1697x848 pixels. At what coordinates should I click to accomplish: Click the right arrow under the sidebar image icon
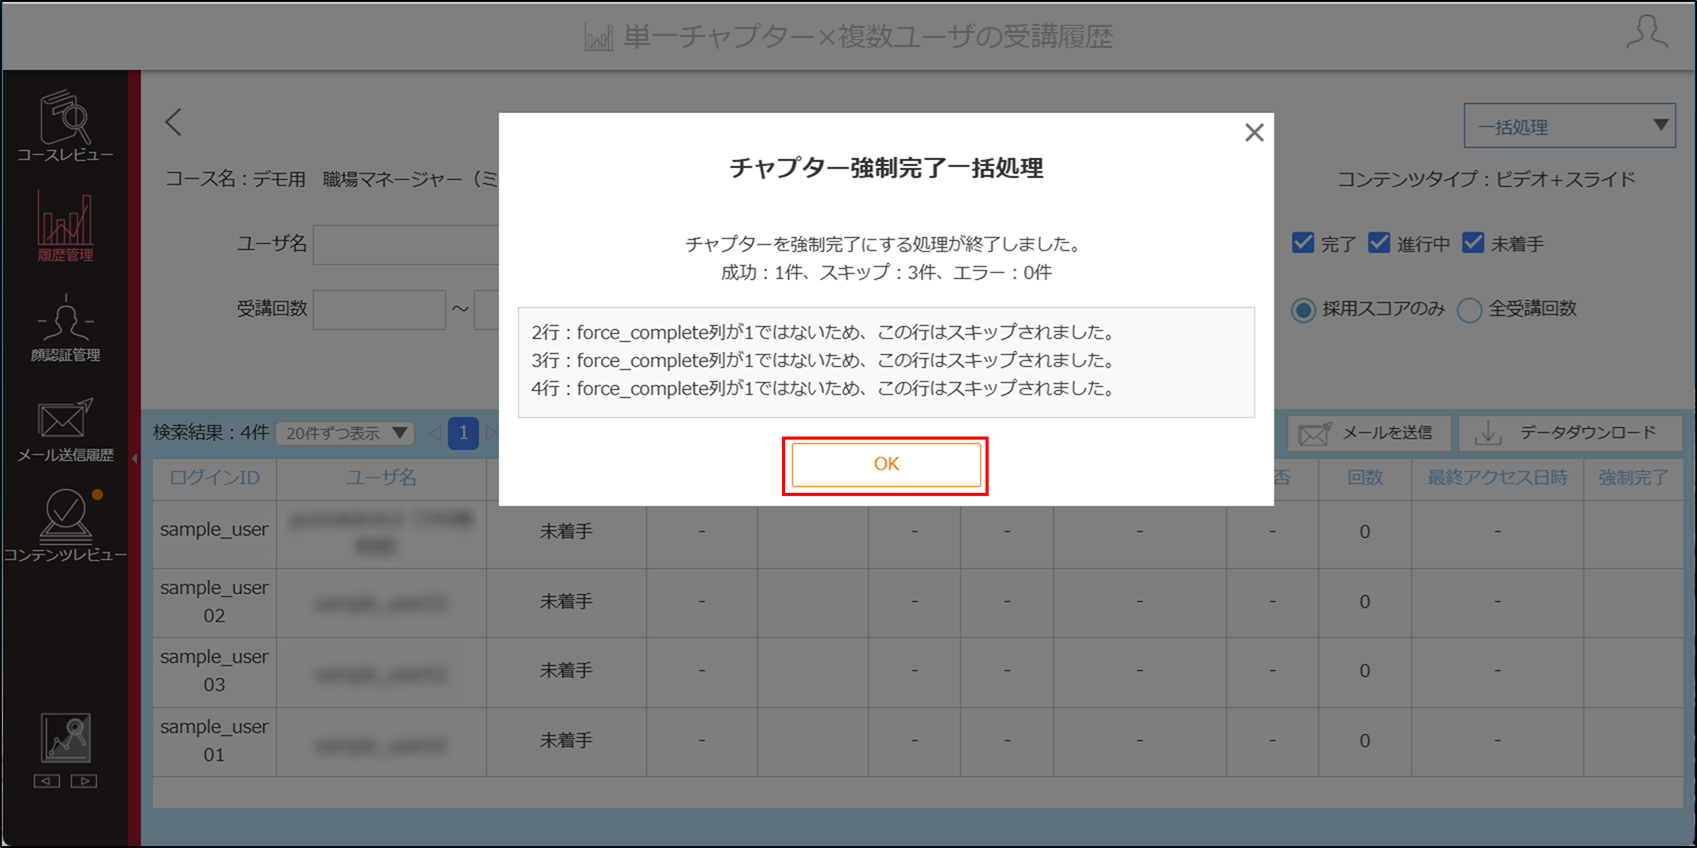click(84, 781)
